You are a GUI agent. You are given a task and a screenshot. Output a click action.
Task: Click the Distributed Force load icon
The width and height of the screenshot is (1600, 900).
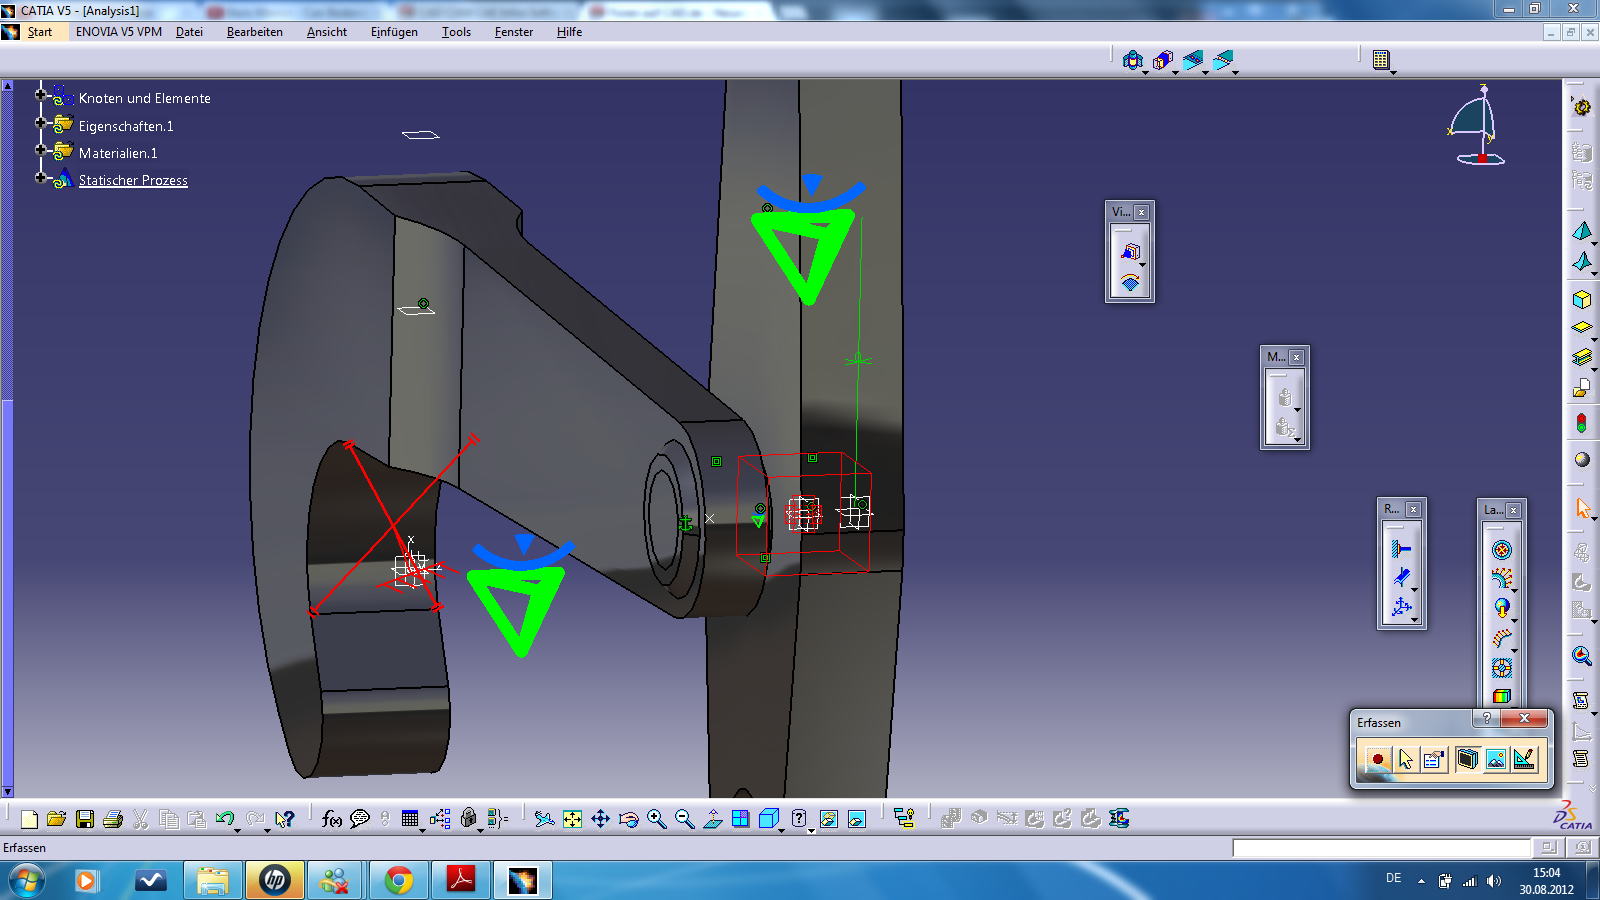(1502, 578)
